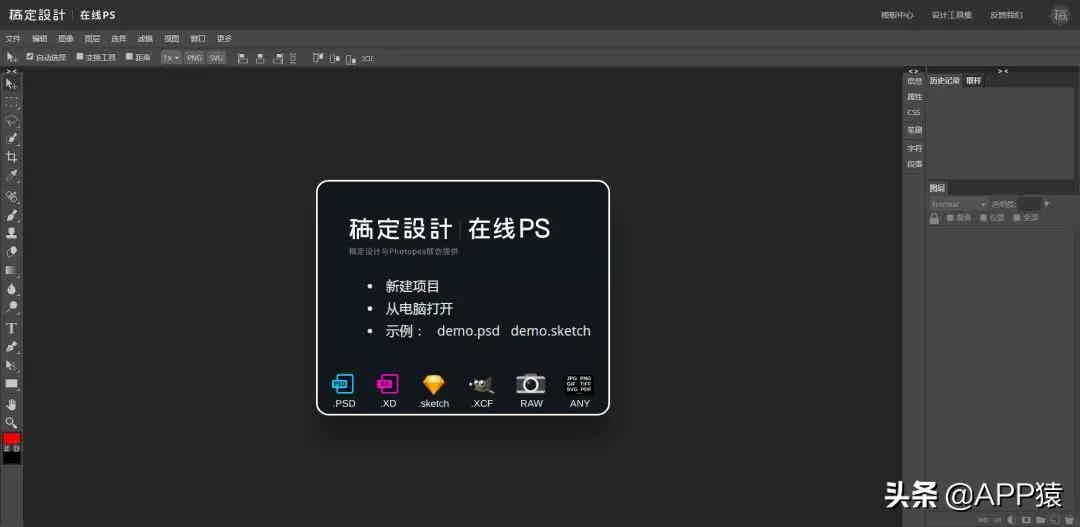This screenshot has width=1080, height=527.
Task: Enable the 变换工具 checkbox
Action: pyautogui.click(x=80, y=57)
